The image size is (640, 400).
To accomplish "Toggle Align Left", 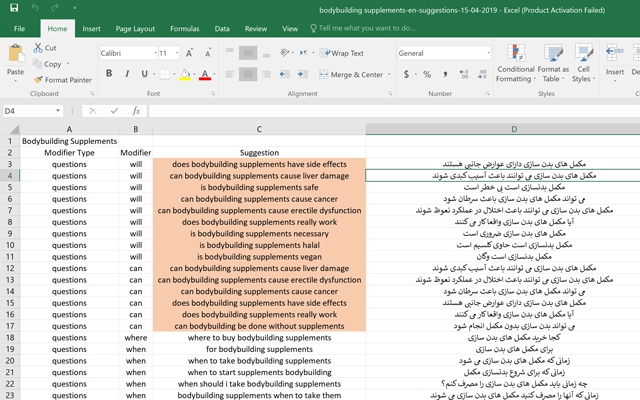I will point(230,74).
